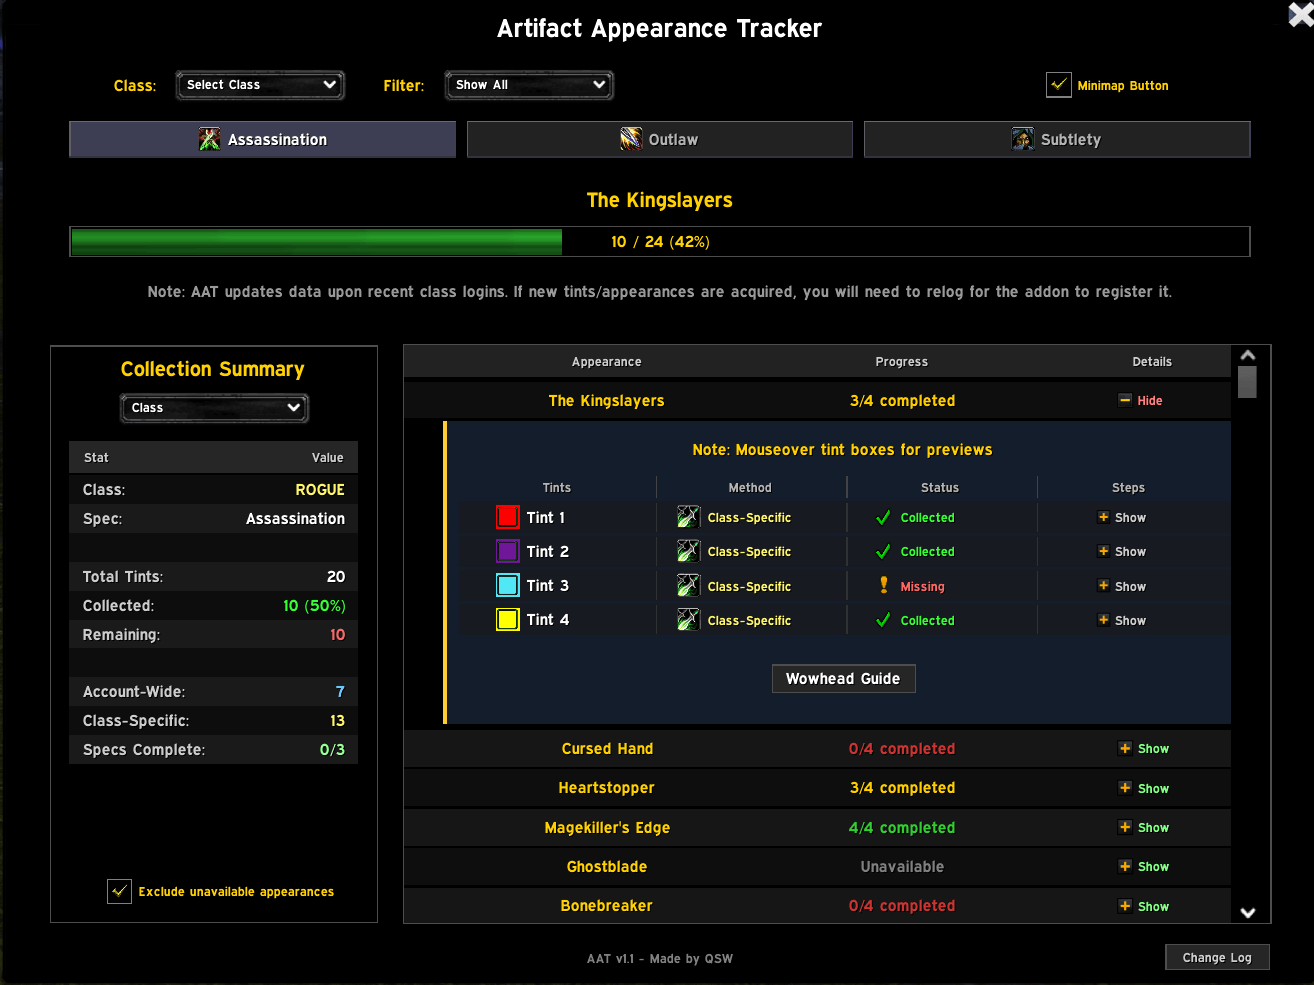Click the Outlaw spec icon
The image size is (1314, 985).
pos(631,140)
